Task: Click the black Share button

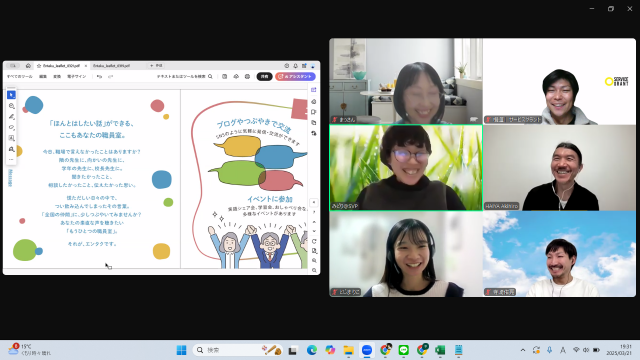Action: coord(264,76)
